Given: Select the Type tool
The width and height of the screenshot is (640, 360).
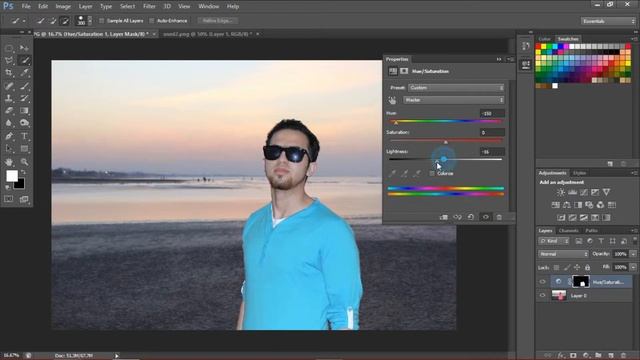Looking at the screenshot, I should click(x=24, y=136).
